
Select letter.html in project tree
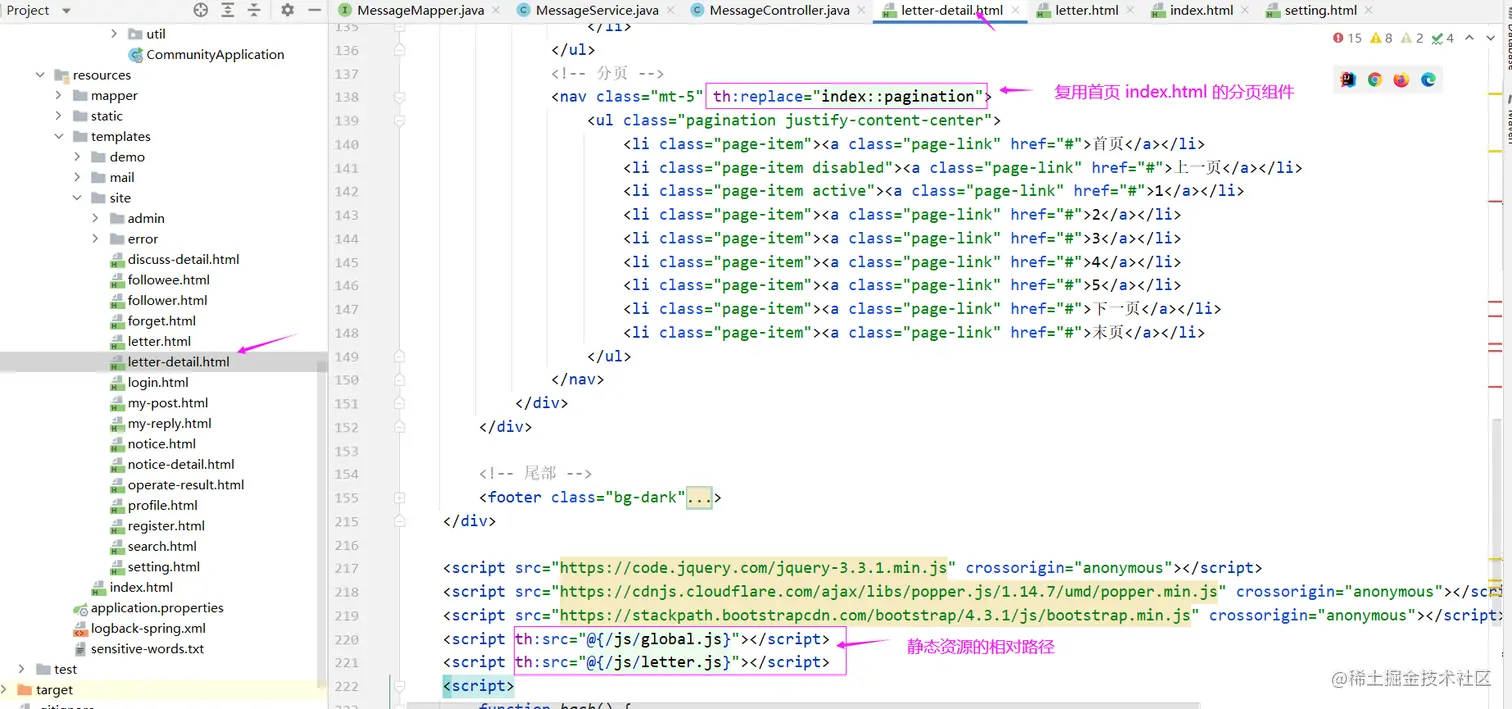159,342
